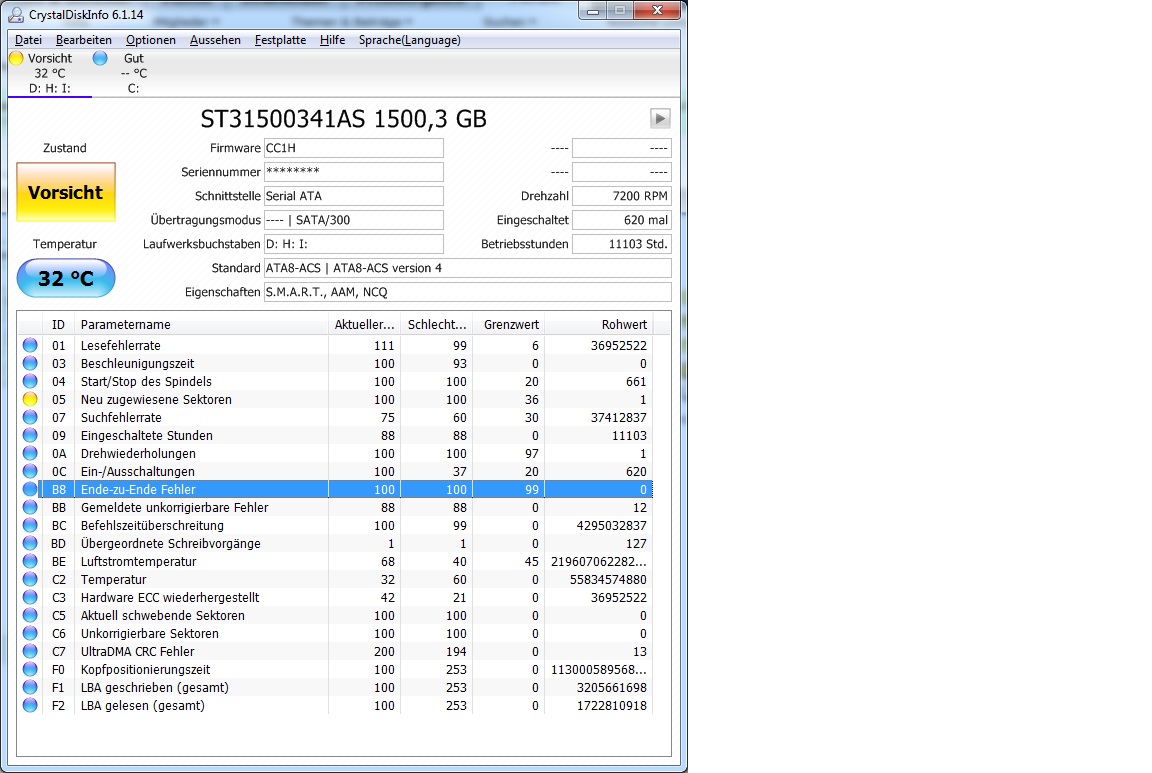Open the Festplatte menu
The image size is (1152, 773).
coord(281,40)
